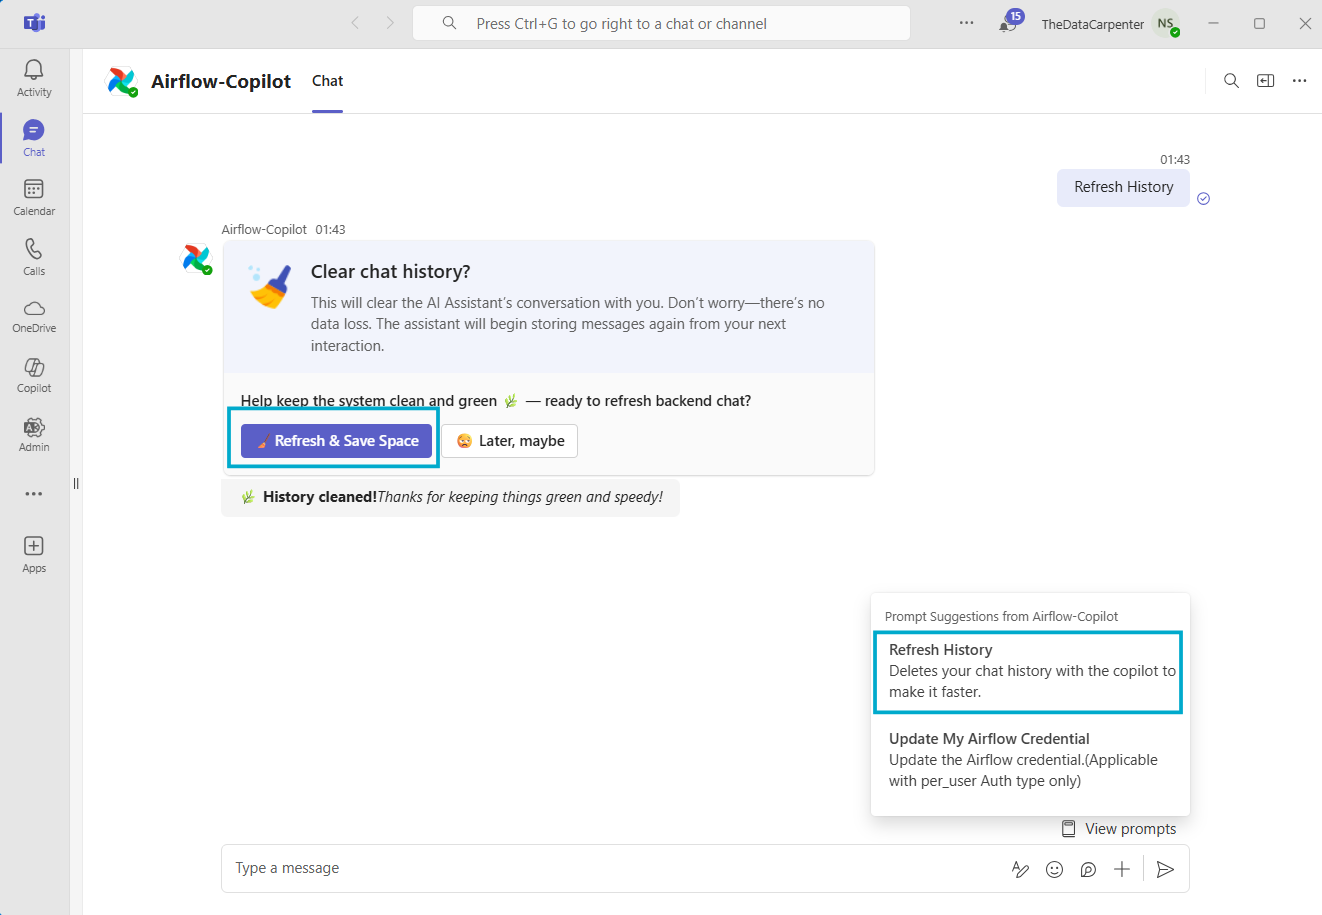
Task: Go back with the left navigation arrow
Action: [355, 23]
